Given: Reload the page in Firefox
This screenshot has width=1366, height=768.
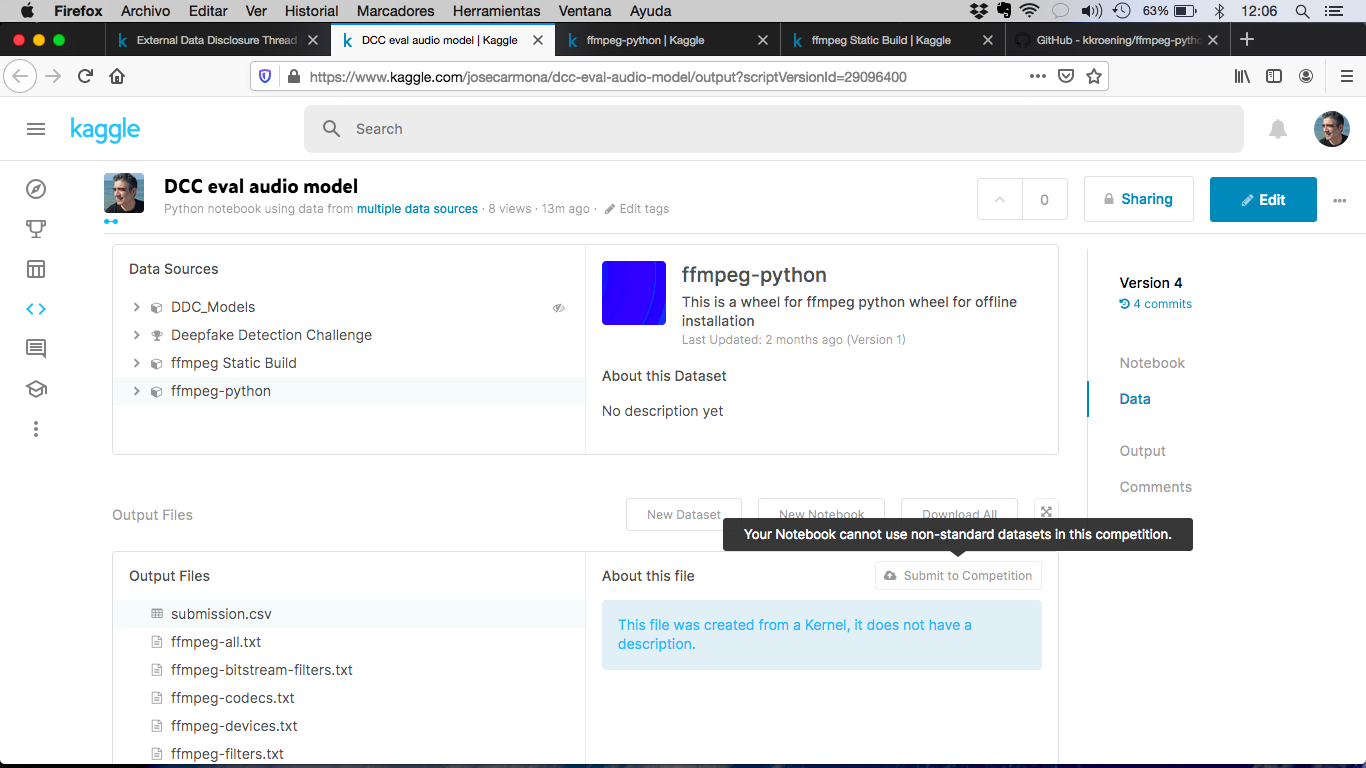Looking at the screenshot, I should point(86,76).
